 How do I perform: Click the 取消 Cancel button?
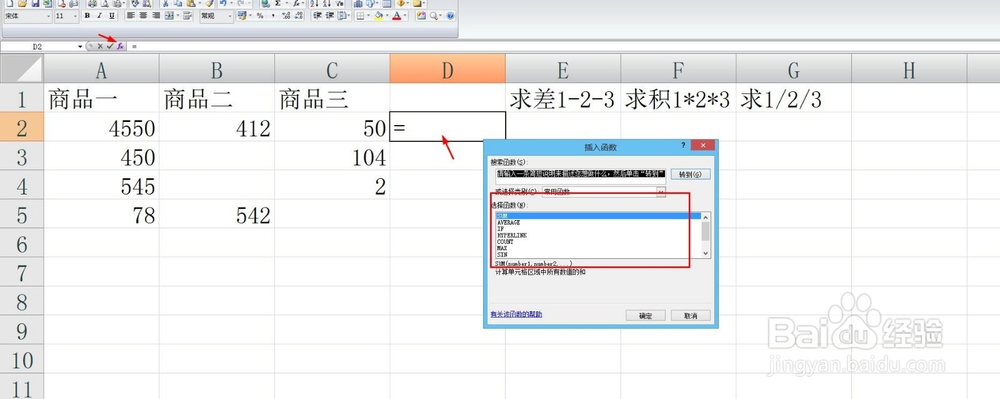691,316
